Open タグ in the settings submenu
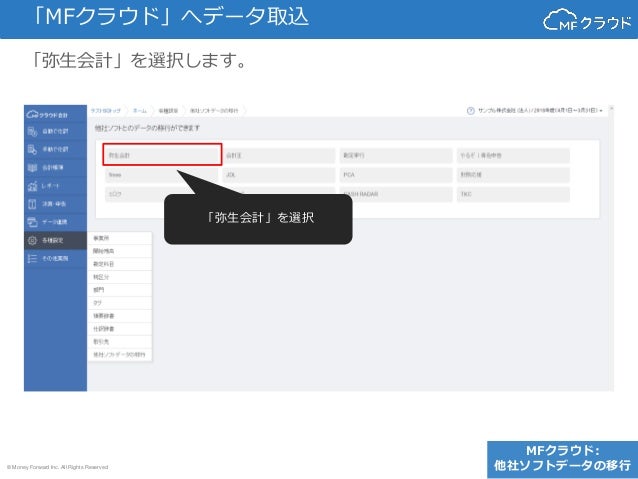 (120, 303)
